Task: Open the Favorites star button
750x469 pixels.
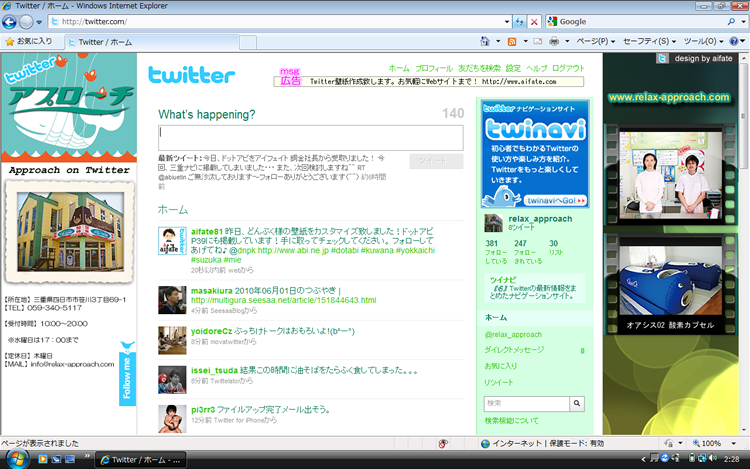Action: pos(29,42)
